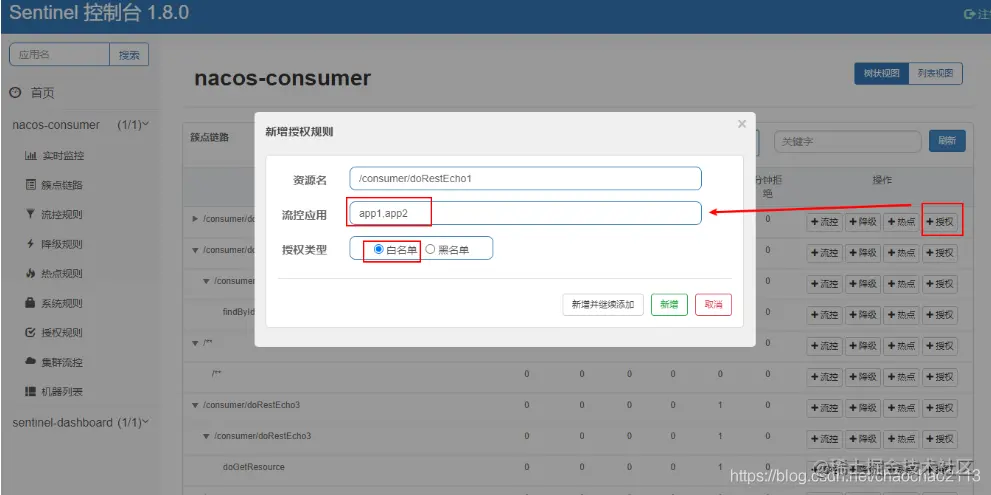Viewport: 991px width, 495px height.
Task: Click +授权 in the first collapsed /consumer row
Action: (x=940, y=222)
